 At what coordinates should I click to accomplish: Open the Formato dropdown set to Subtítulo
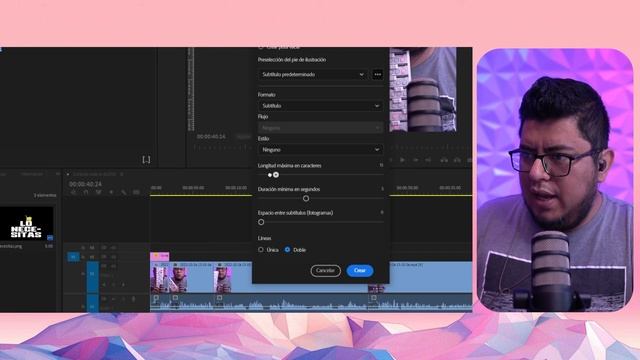tap(320, 106)
